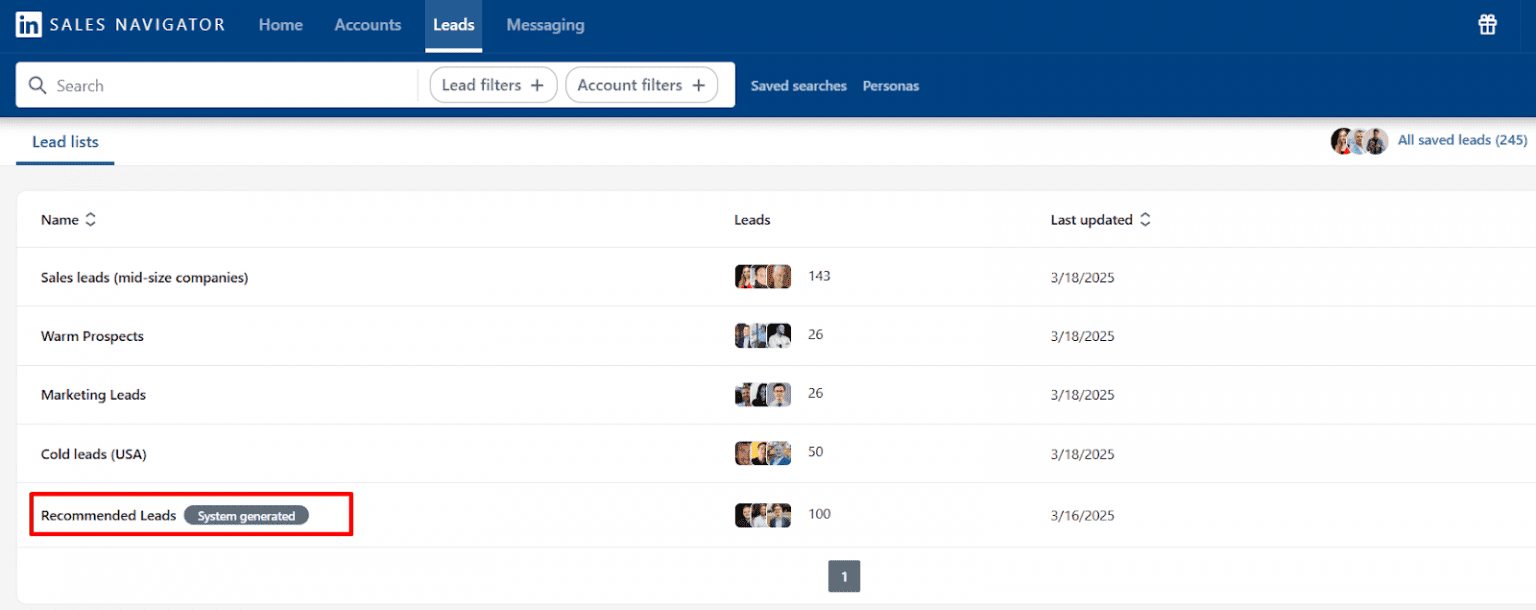Open avatars for Sales leads list

click(763, 277)
